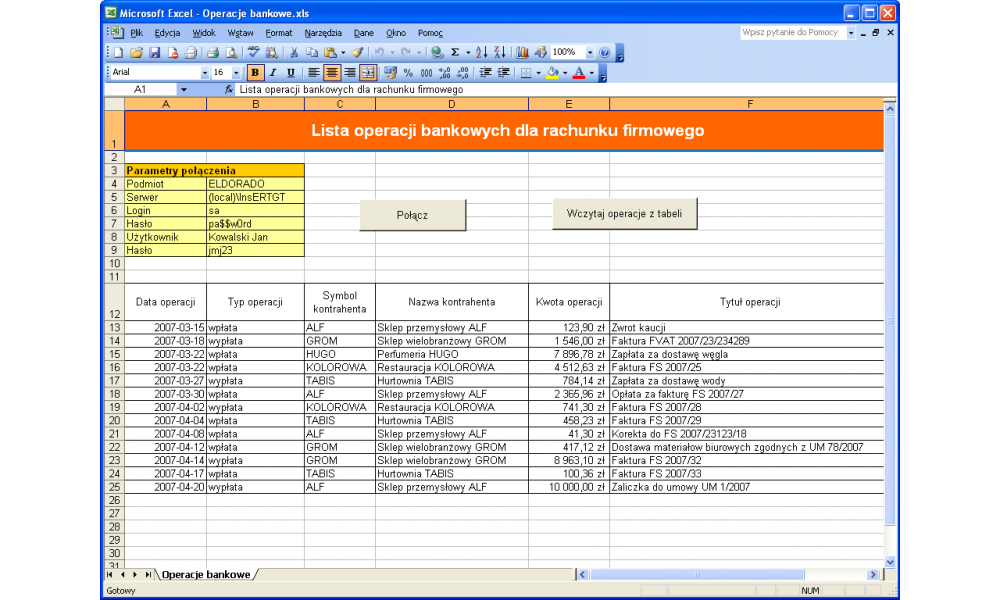1000x600 pixels.
Task: Select column header D
Action: tap(452, 104)
